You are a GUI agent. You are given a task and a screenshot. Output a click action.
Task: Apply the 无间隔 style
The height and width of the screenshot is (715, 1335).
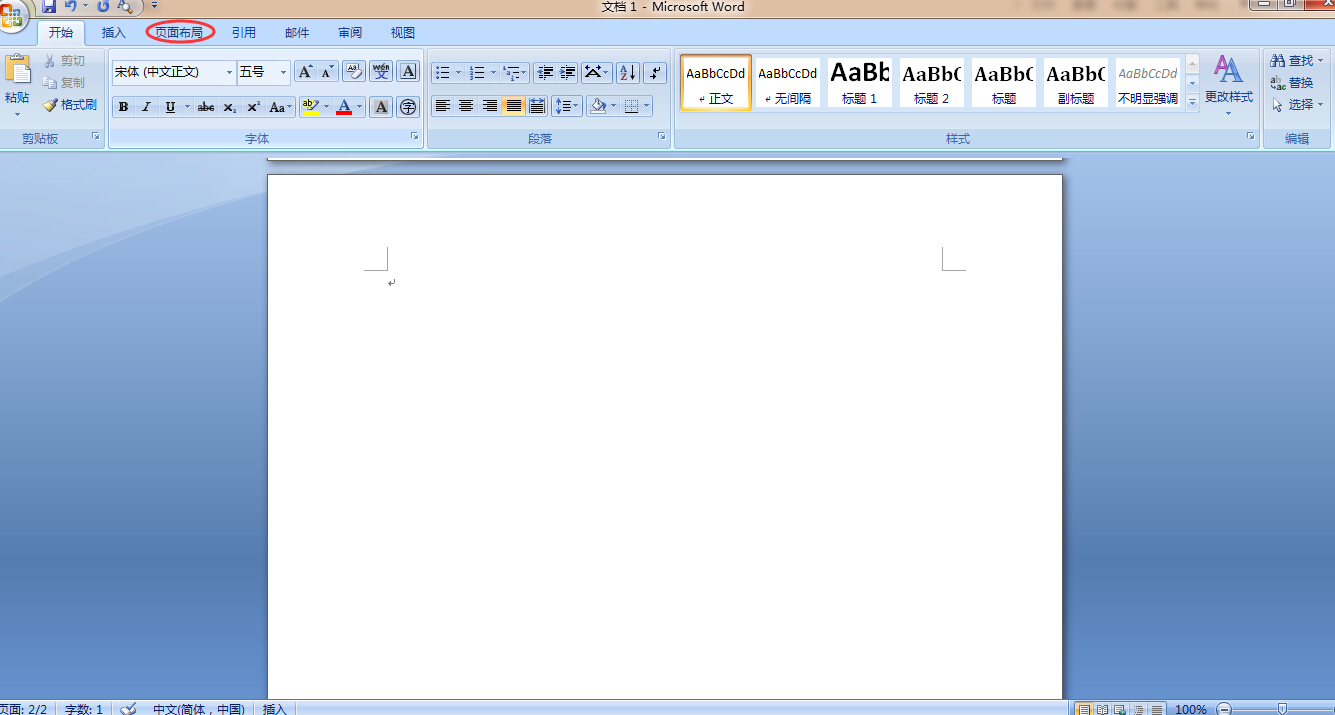788,83
